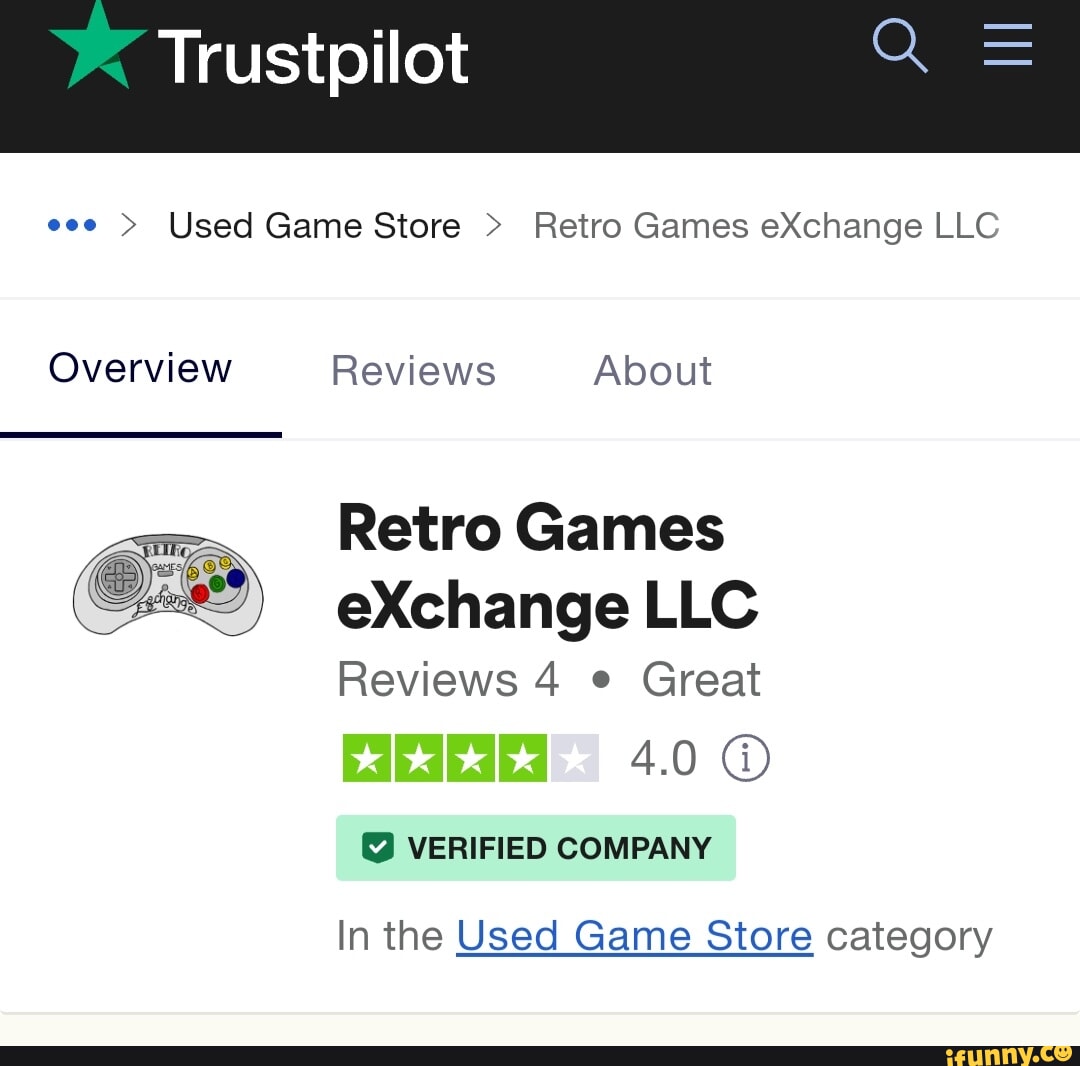Open the hamburger navigation menu
Screen dimensions: 1080x1066
tap(1007, 45)
